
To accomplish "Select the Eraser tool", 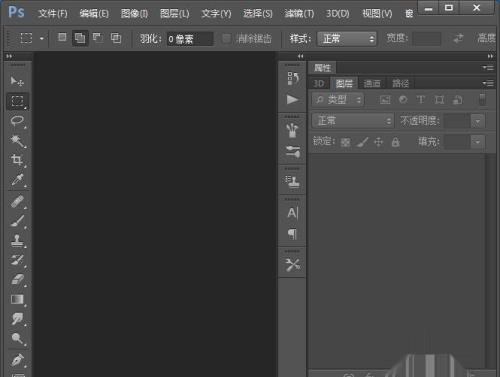I will (x=17, y=279).
